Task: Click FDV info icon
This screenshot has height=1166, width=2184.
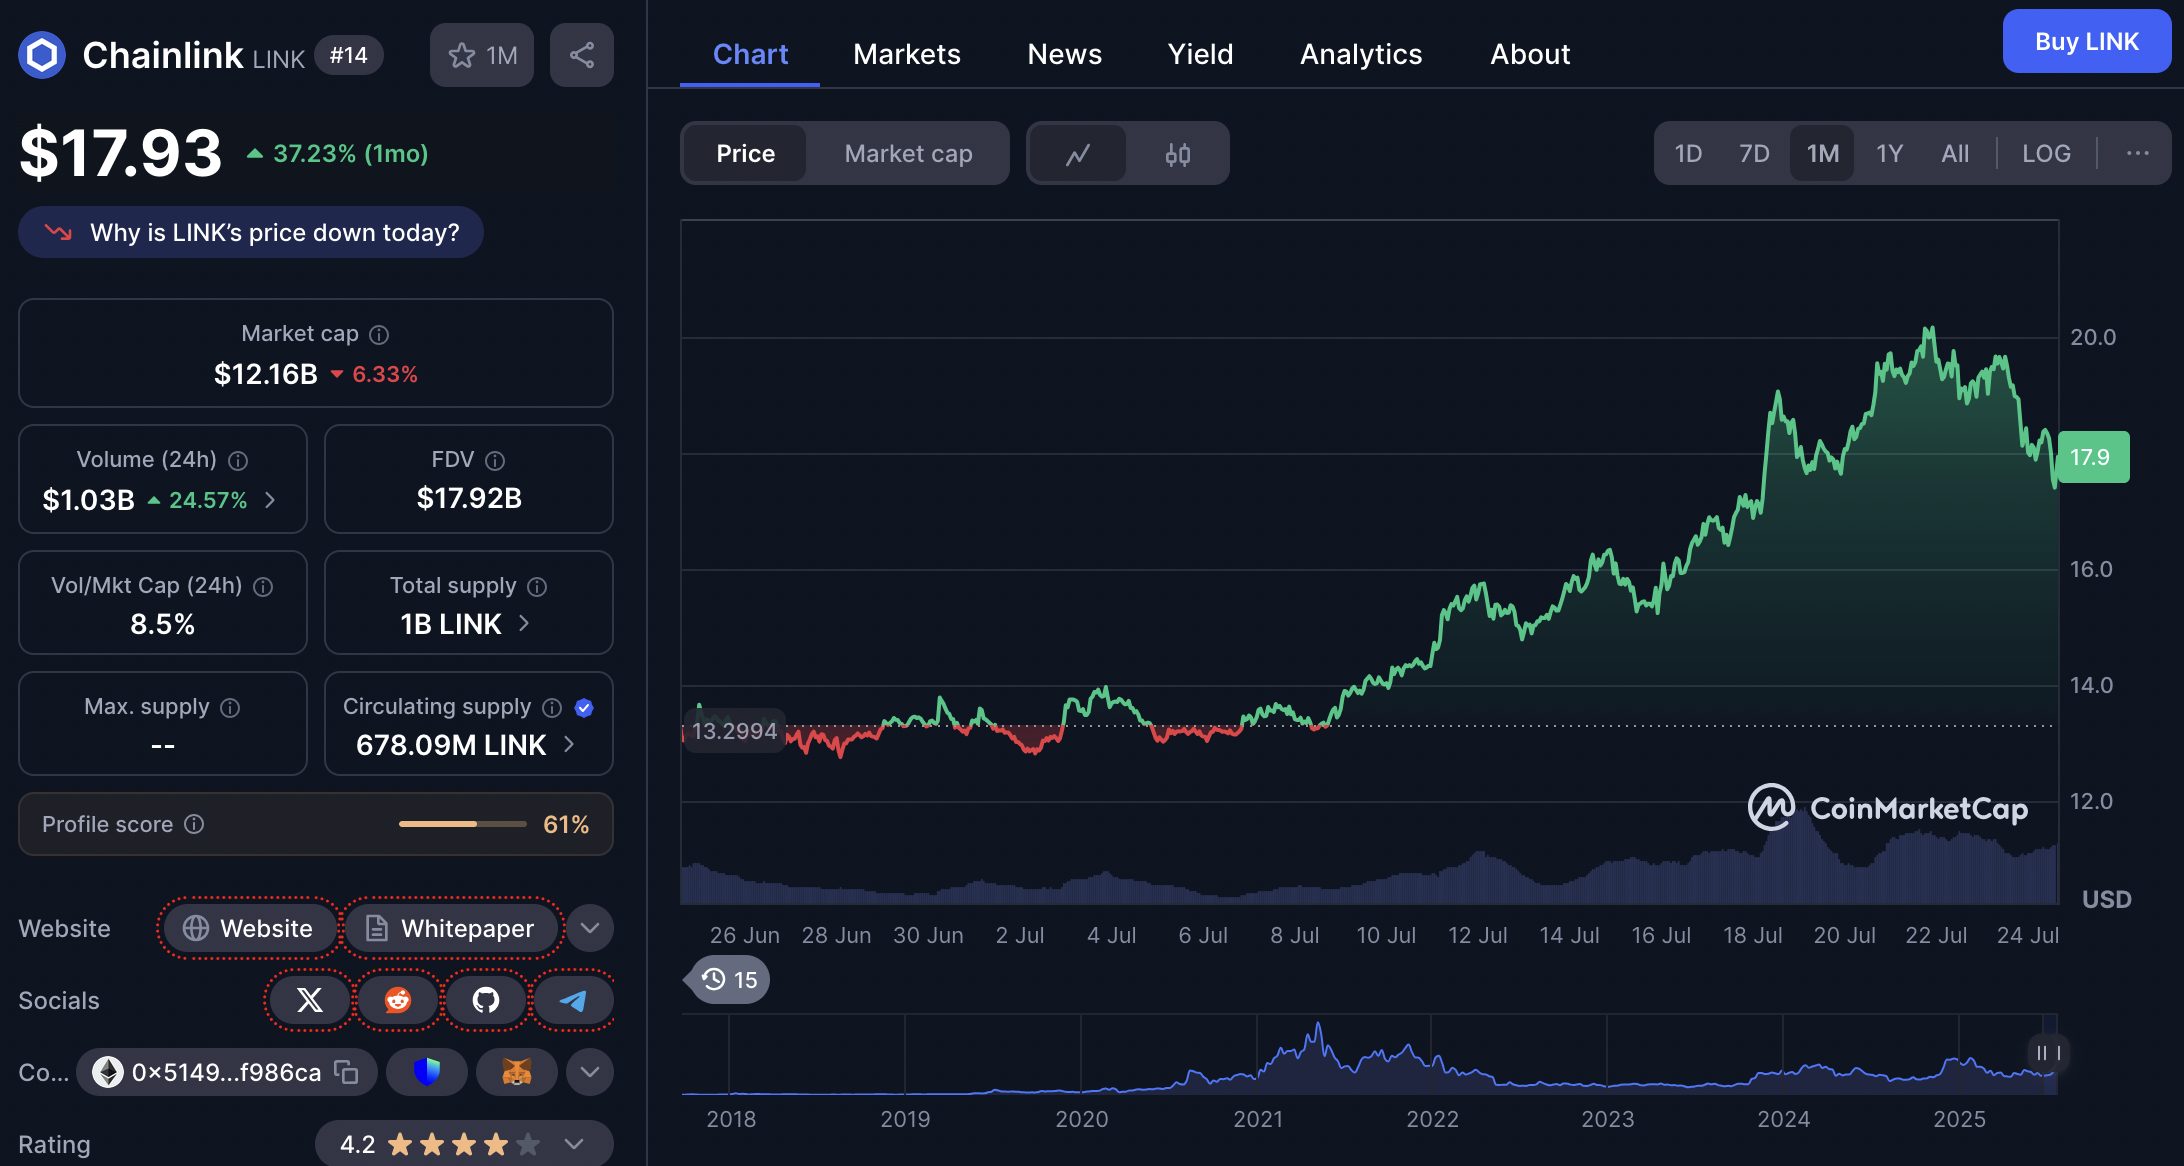Action: pos(495,461)
